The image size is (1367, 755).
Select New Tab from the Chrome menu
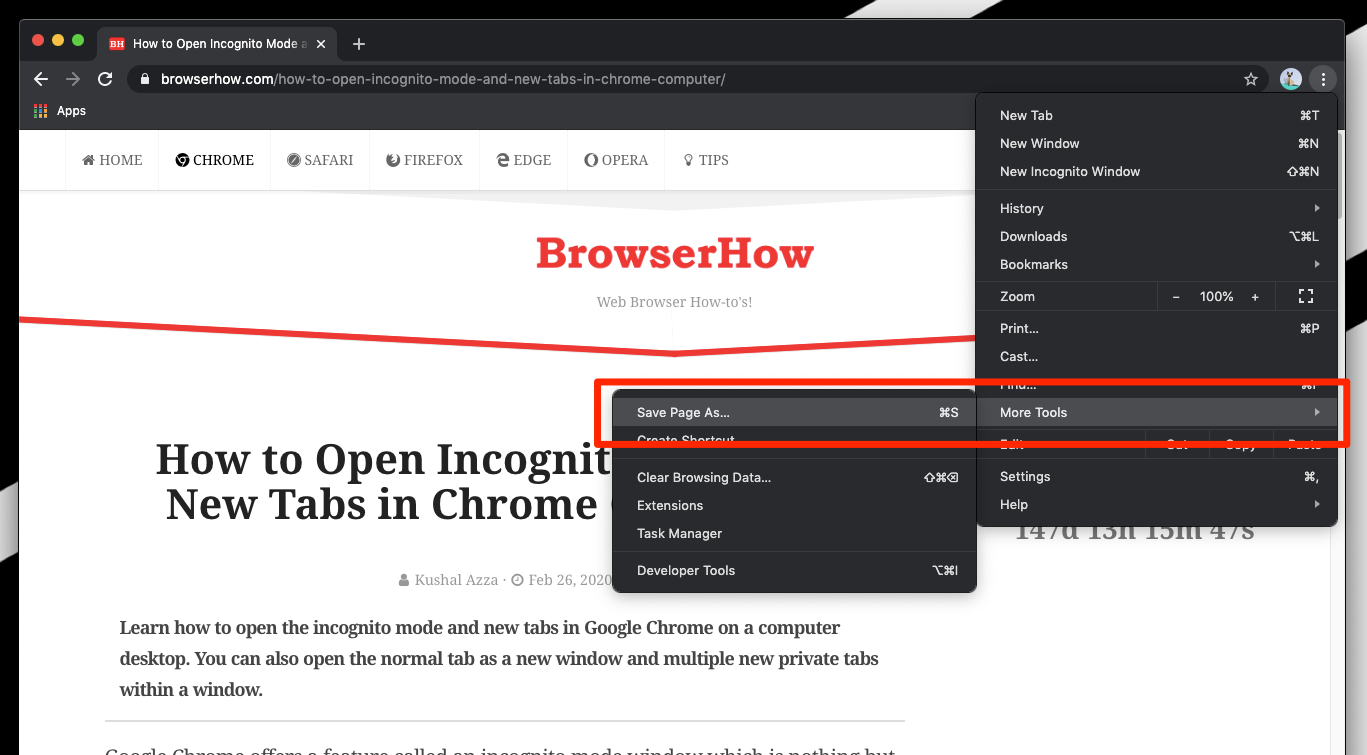pyautogui.click(x=1157, y=115)
